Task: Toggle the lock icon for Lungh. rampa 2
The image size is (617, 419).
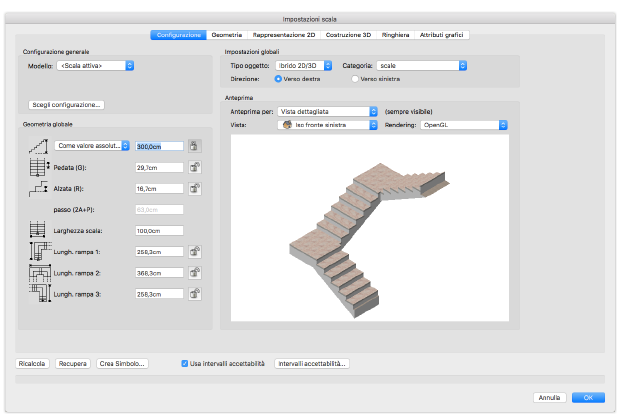Action: pos(194,273)
